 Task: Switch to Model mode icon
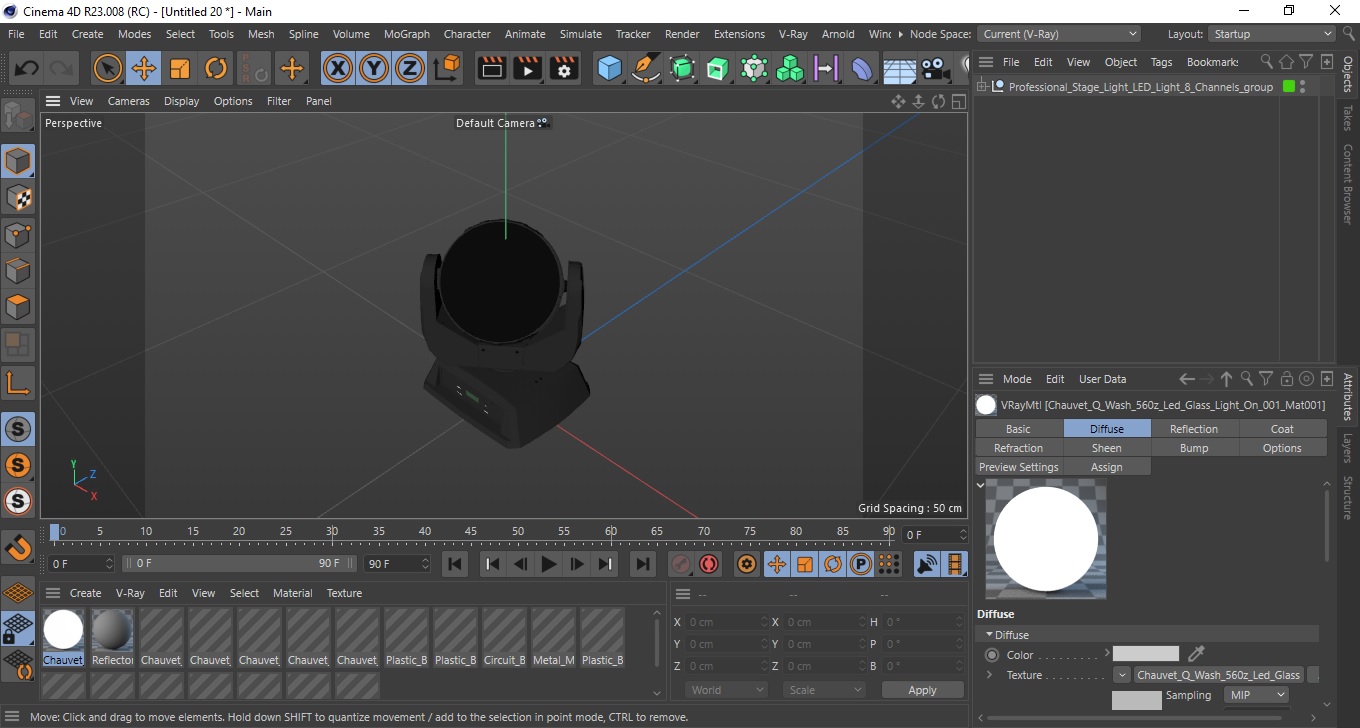[18, 161]
